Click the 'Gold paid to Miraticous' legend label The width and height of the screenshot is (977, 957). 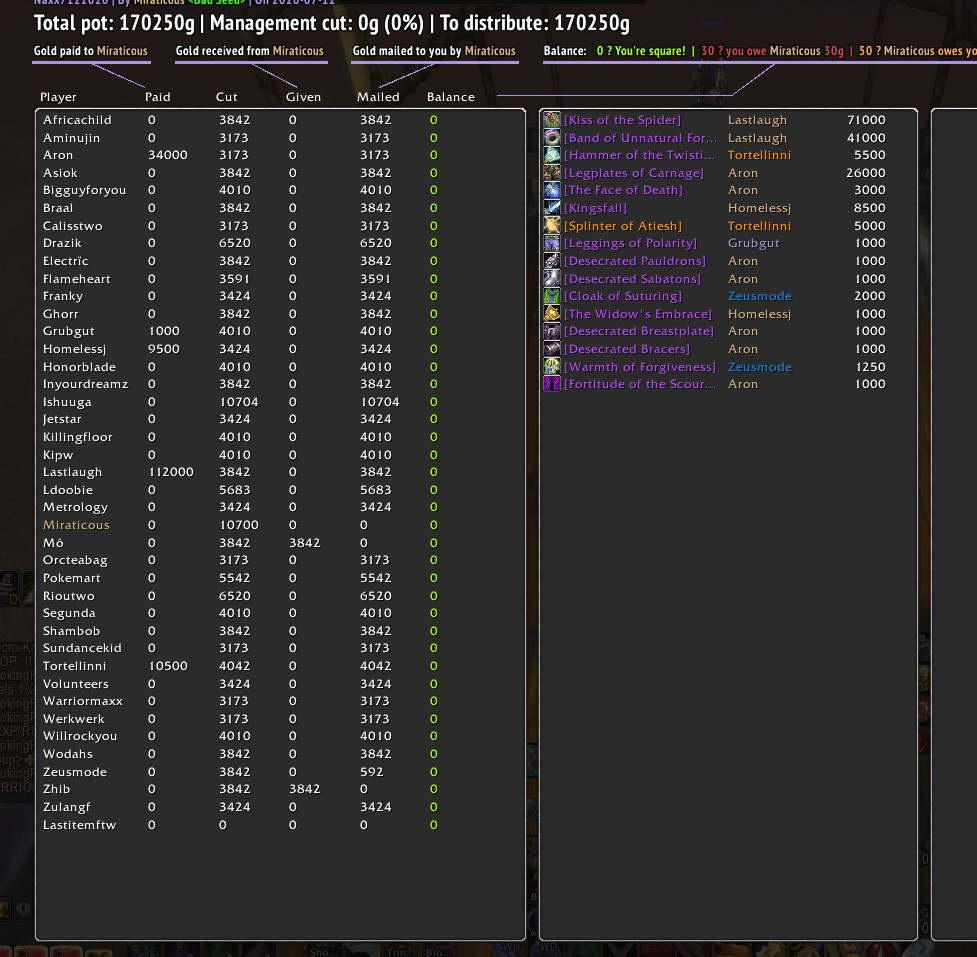[x=90, y=50]
